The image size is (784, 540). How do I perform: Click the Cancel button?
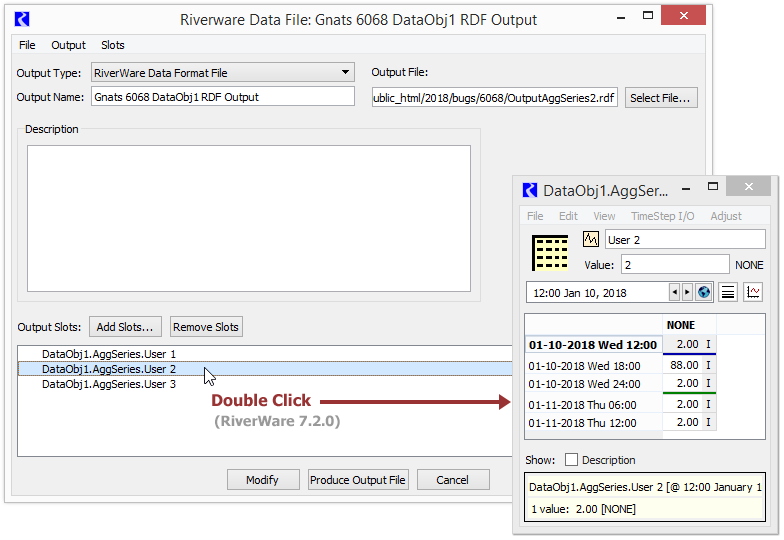(452, 480)
